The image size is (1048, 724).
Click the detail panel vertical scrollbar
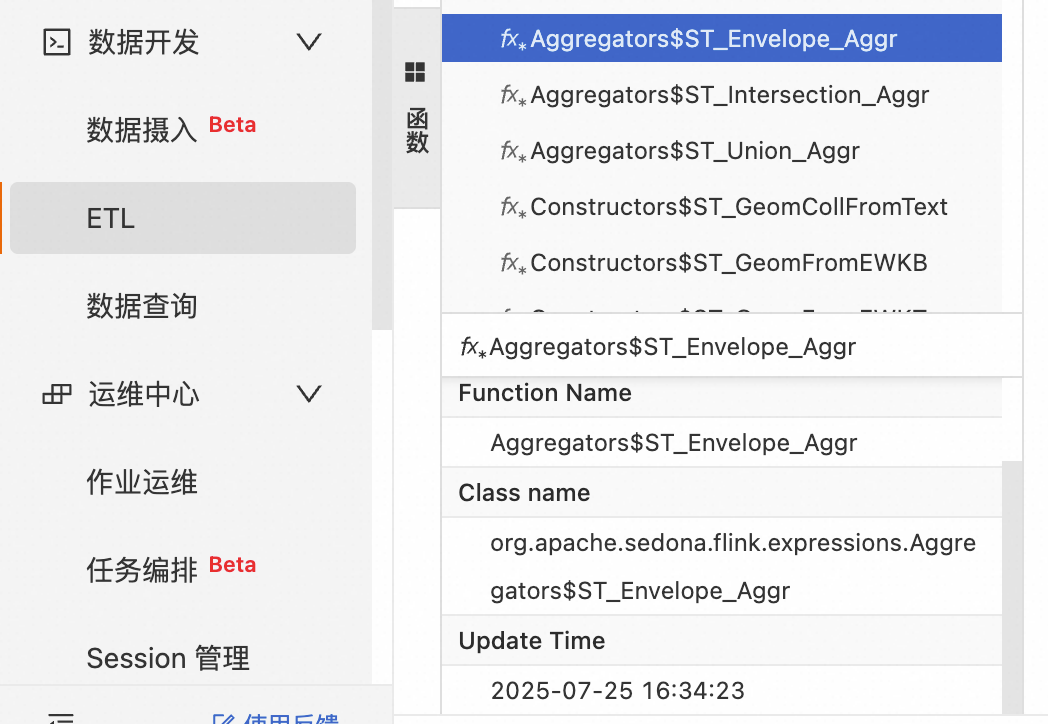pos(1013,587)
